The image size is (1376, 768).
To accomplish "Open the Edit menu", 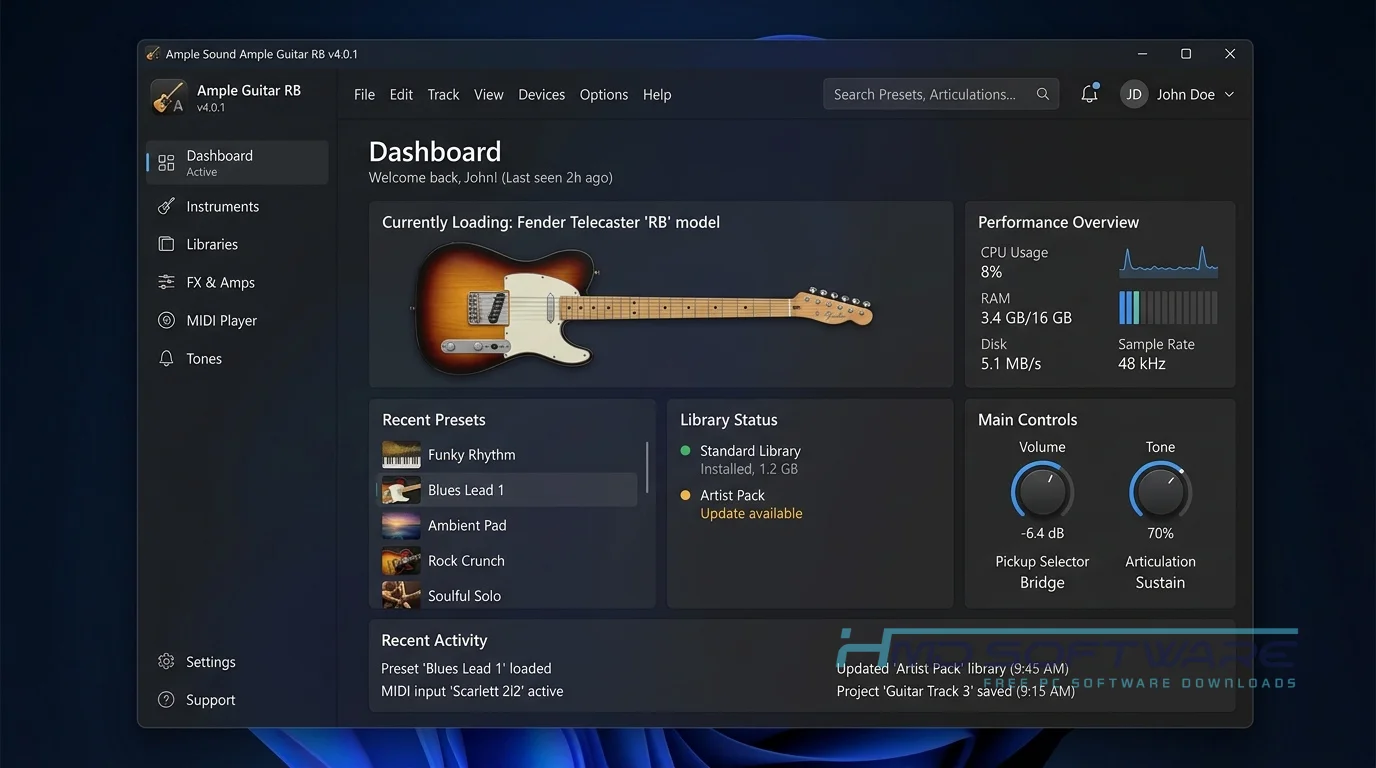I will tap(401, 94).
